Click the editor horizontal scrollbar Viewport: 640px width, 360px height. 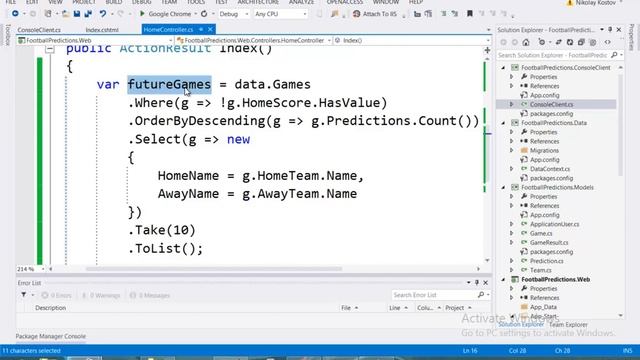click(x=214, y=269)
